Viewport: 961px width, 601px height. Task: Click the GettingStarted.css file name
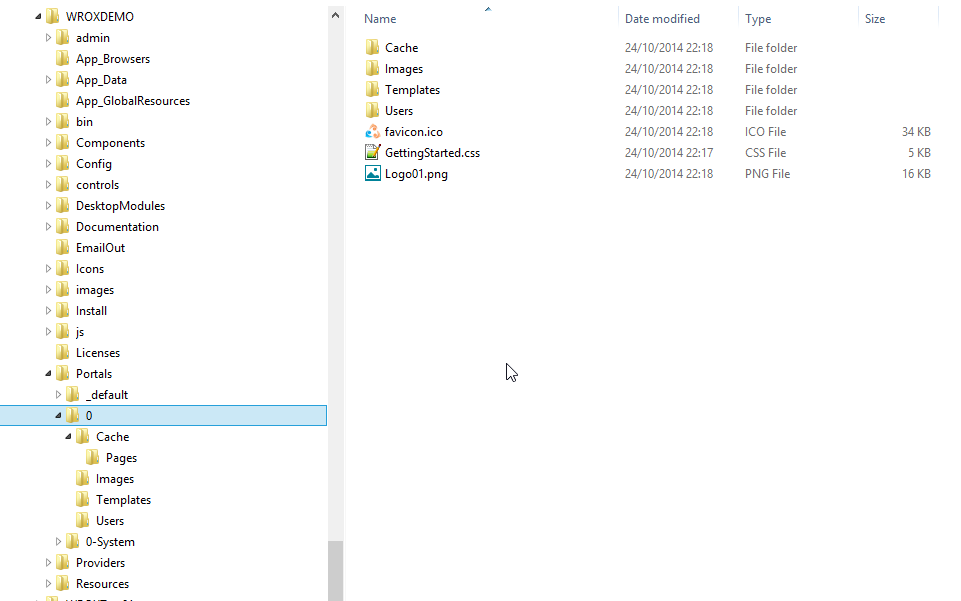click(432, 153)
